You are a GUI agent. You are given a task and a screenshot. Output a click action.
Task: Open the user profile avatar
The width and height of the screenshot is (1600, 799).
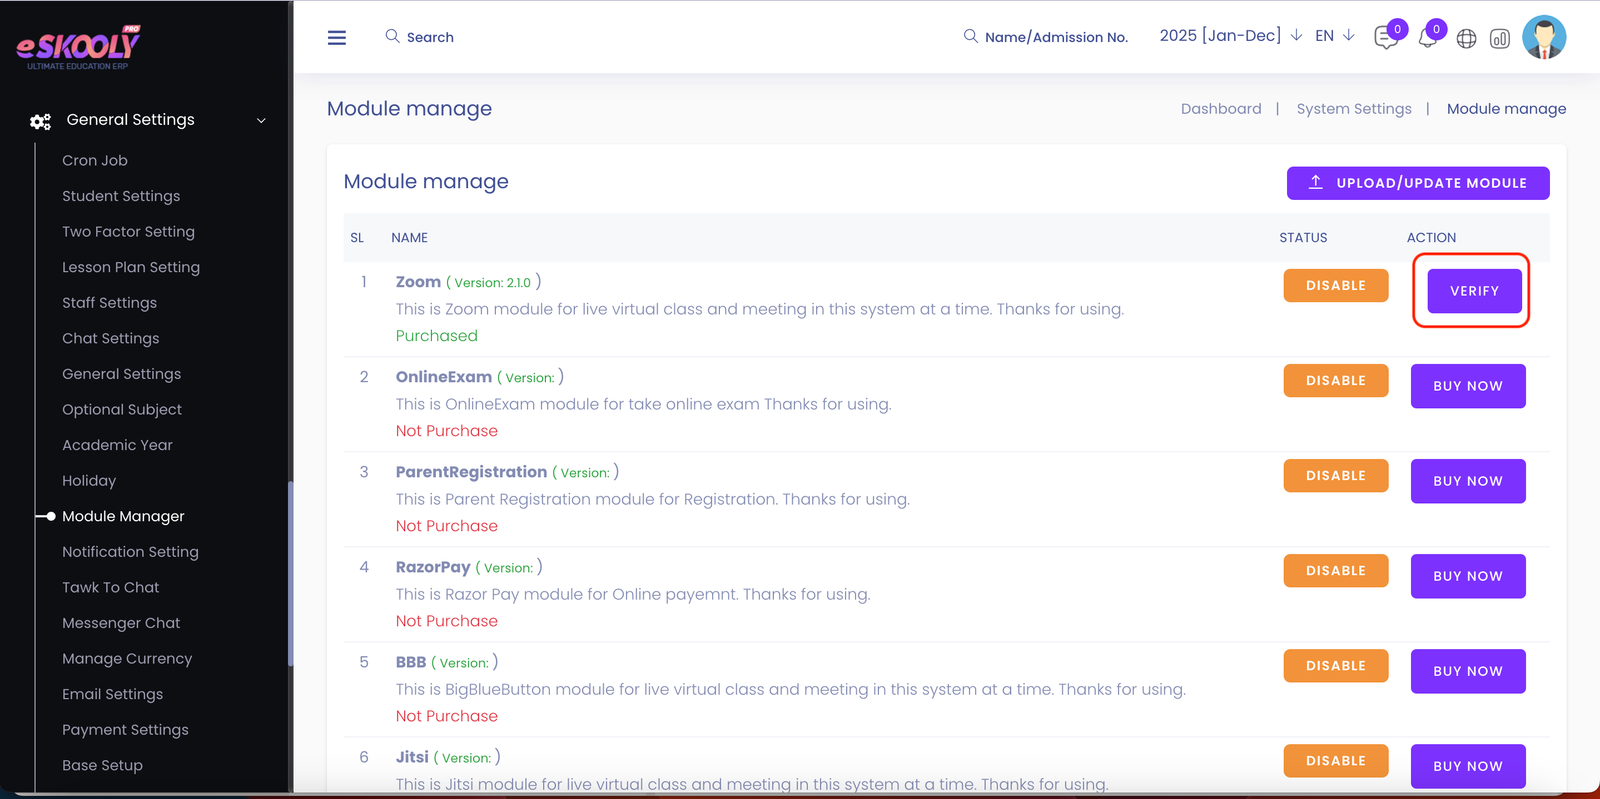(x=1543, y=37)
